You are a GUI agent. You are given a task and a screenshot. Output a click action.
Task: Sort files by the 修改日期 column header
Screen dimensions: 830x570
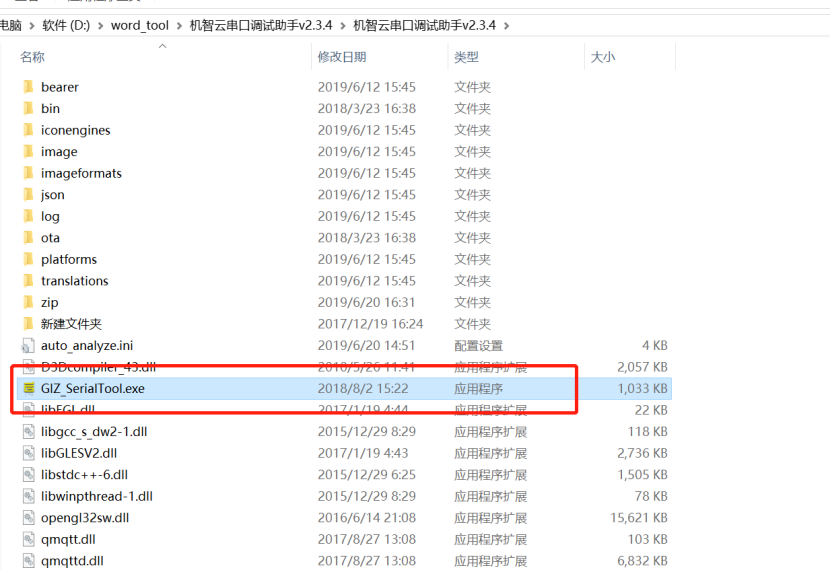tap(342, 57)
